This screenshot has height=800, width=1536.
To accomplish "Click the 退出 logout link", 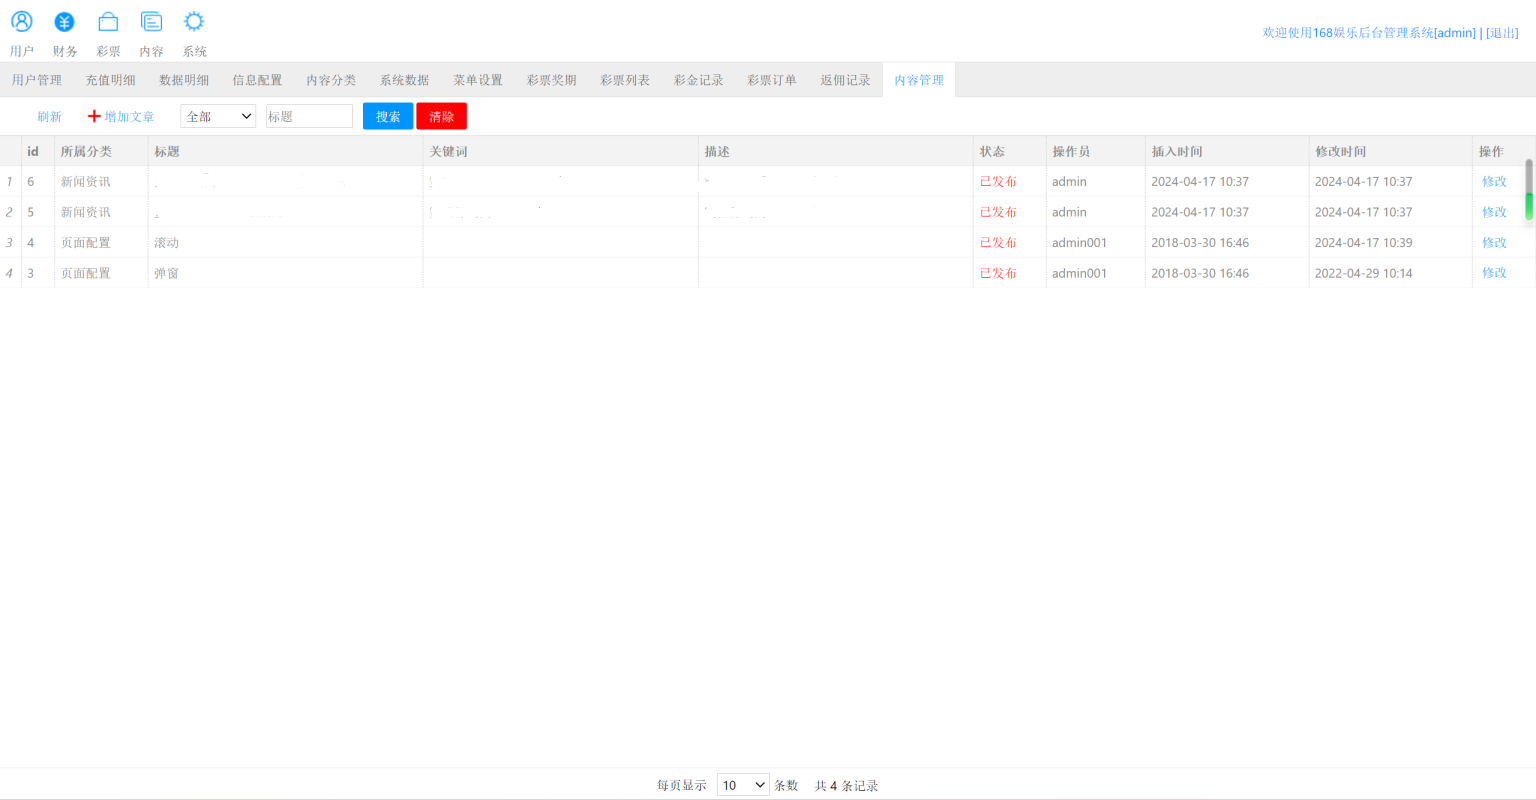I will point(1502,33).
